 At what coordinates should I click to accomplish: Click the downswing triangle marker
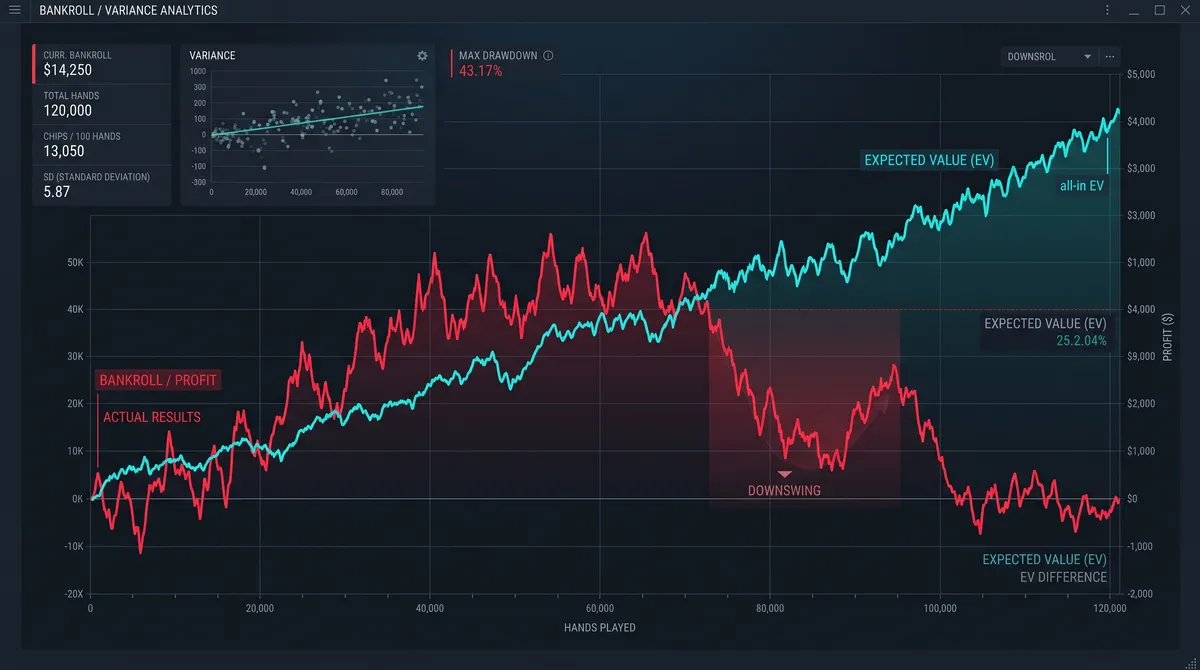point(785,474)
